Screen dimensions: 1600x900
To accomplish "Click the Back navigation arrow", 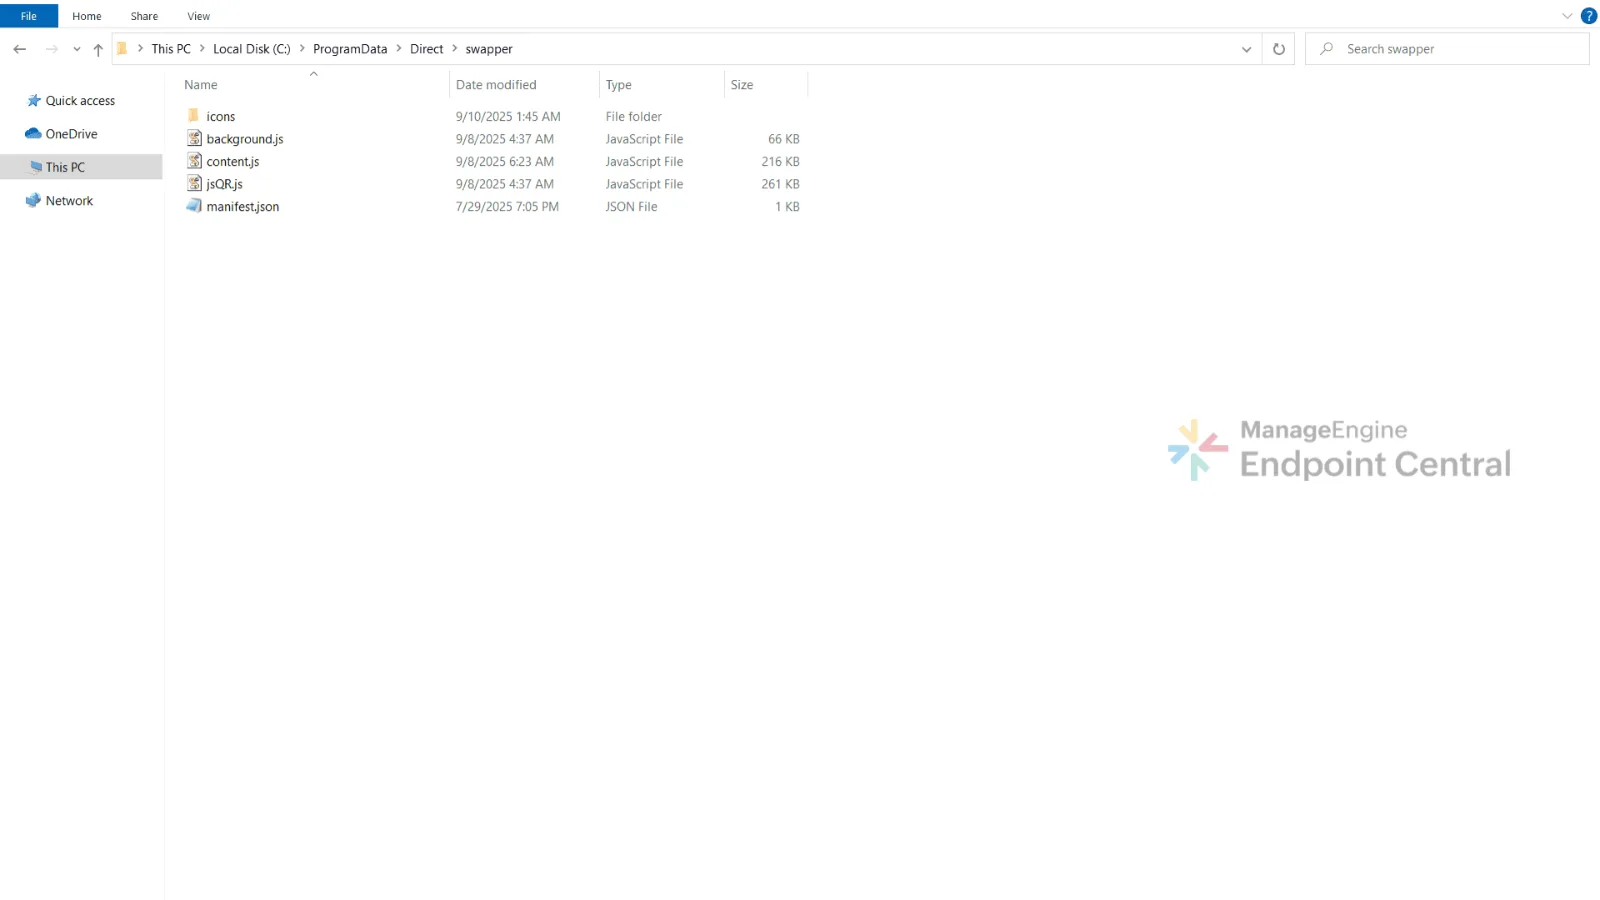I will point(20,49).
